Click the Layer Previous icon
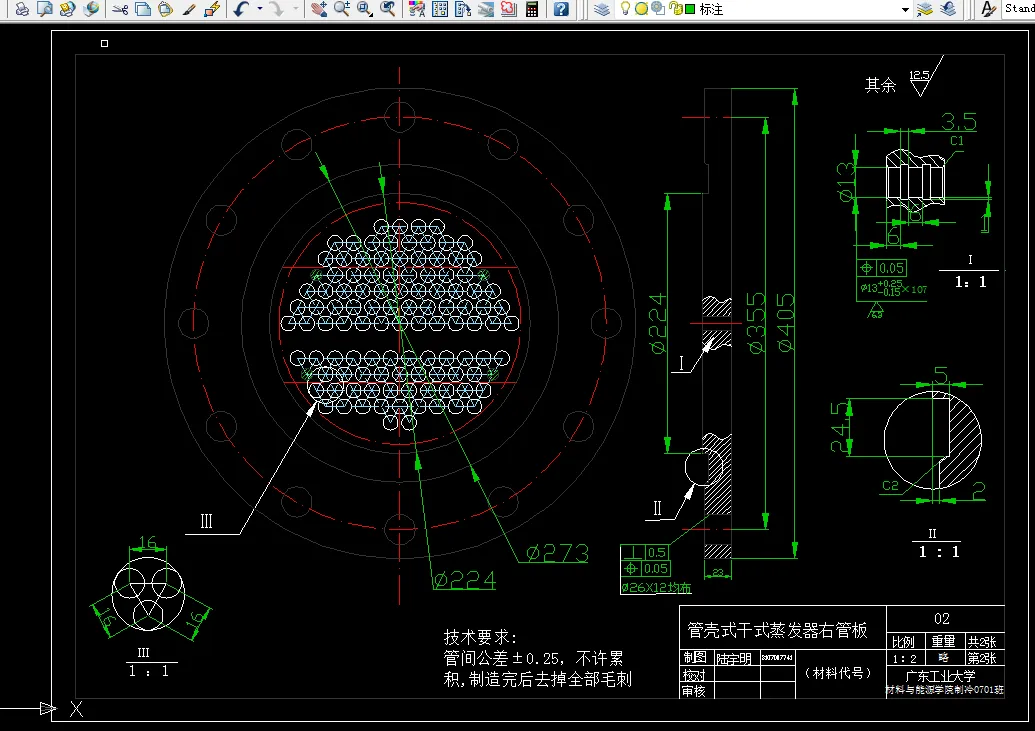Screen dimensions: 1035x731 pos(949,9)
